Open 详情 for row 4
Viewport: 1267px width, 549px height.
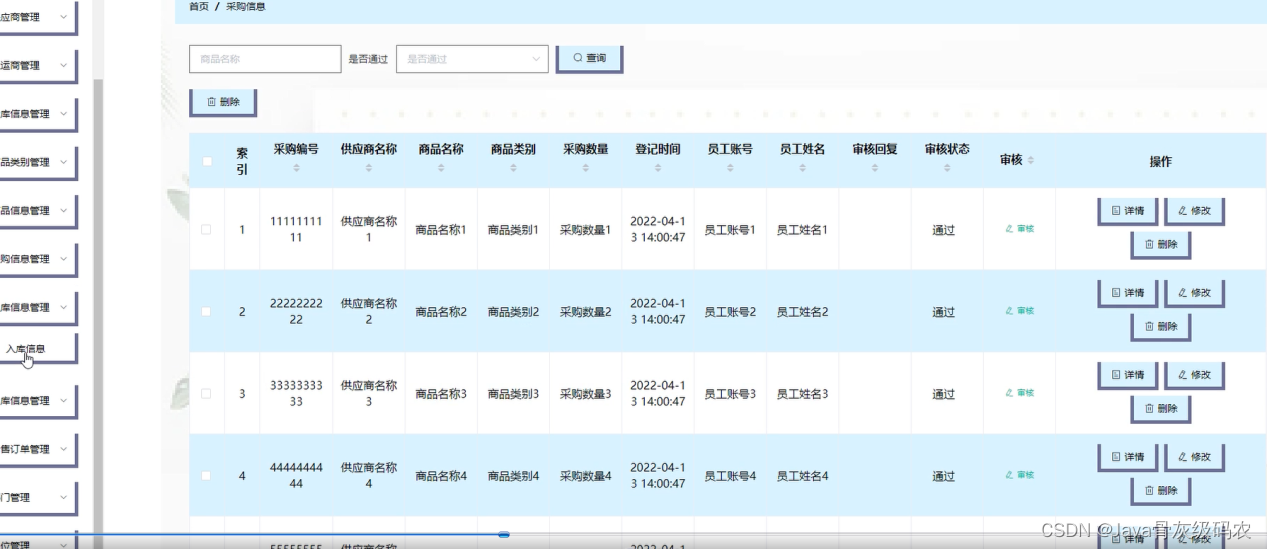(x=1128, y=456)
